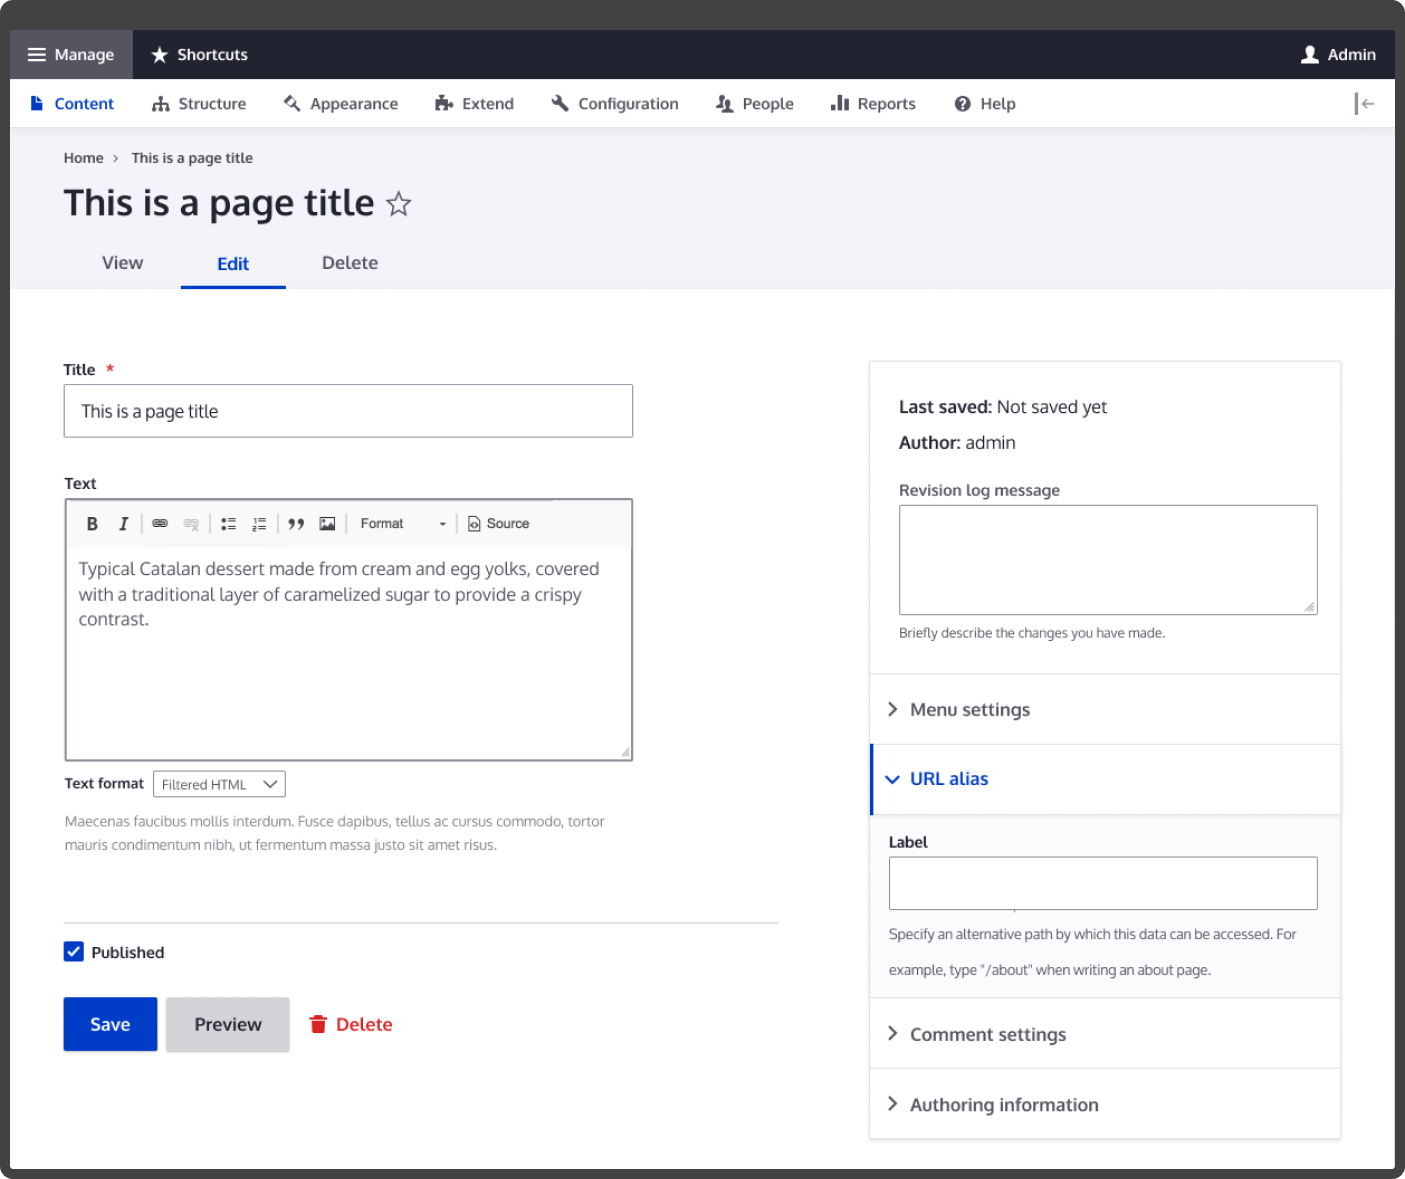
Task: Insert a numbered list
Action: tap(259, 524)
